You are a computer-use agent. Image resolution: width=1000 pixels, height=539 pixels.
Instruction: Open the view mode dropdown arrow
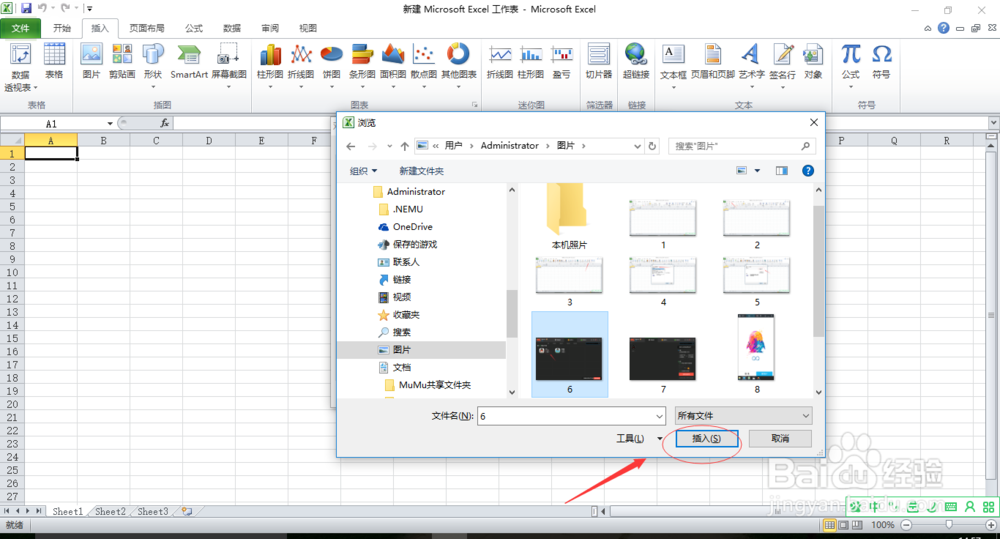(757, 171)
